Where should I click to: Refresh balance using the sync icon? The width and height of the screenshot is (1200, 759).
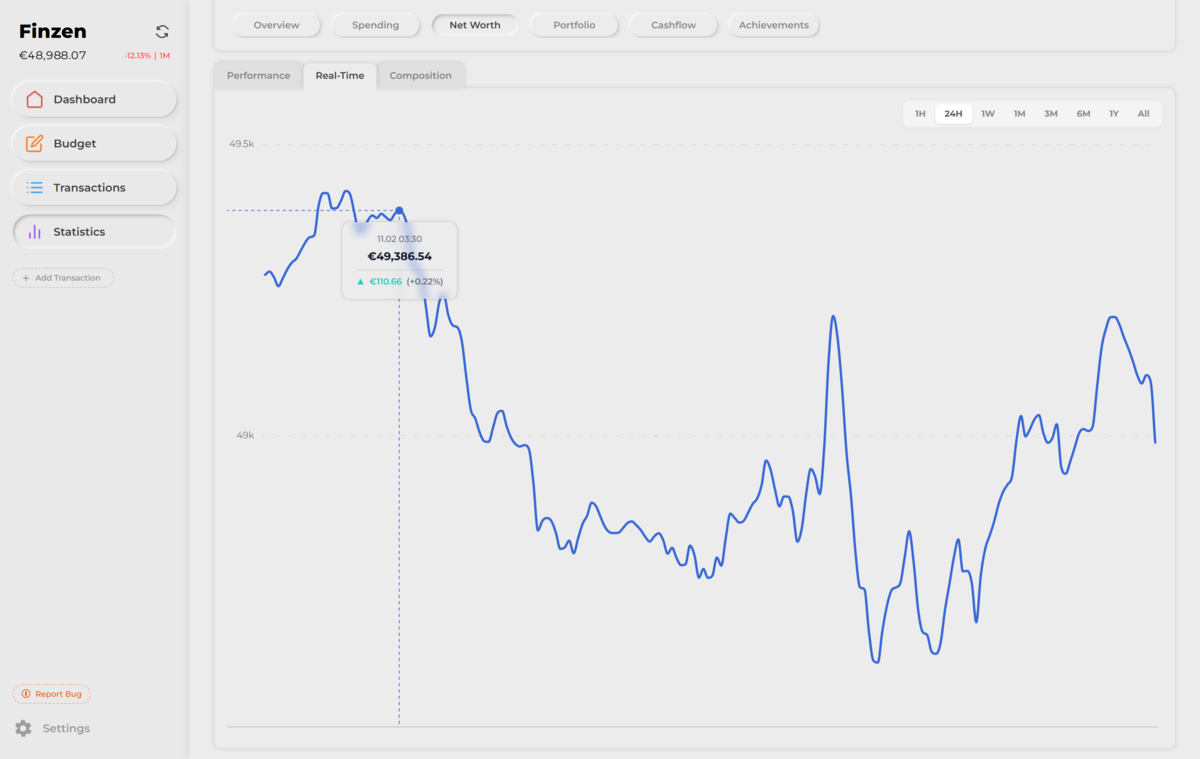pos(161,31)
